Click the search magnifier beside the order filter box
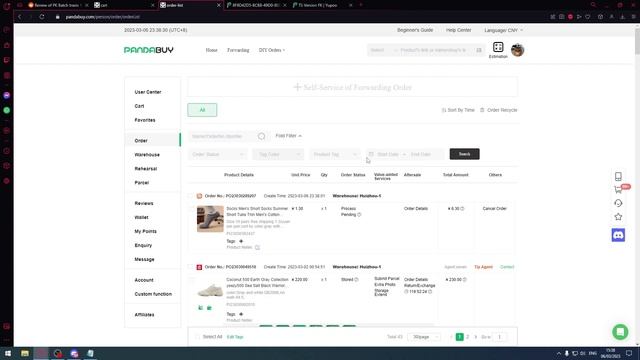This screenshot has width=640, height=360. click(x=262, y=136)
